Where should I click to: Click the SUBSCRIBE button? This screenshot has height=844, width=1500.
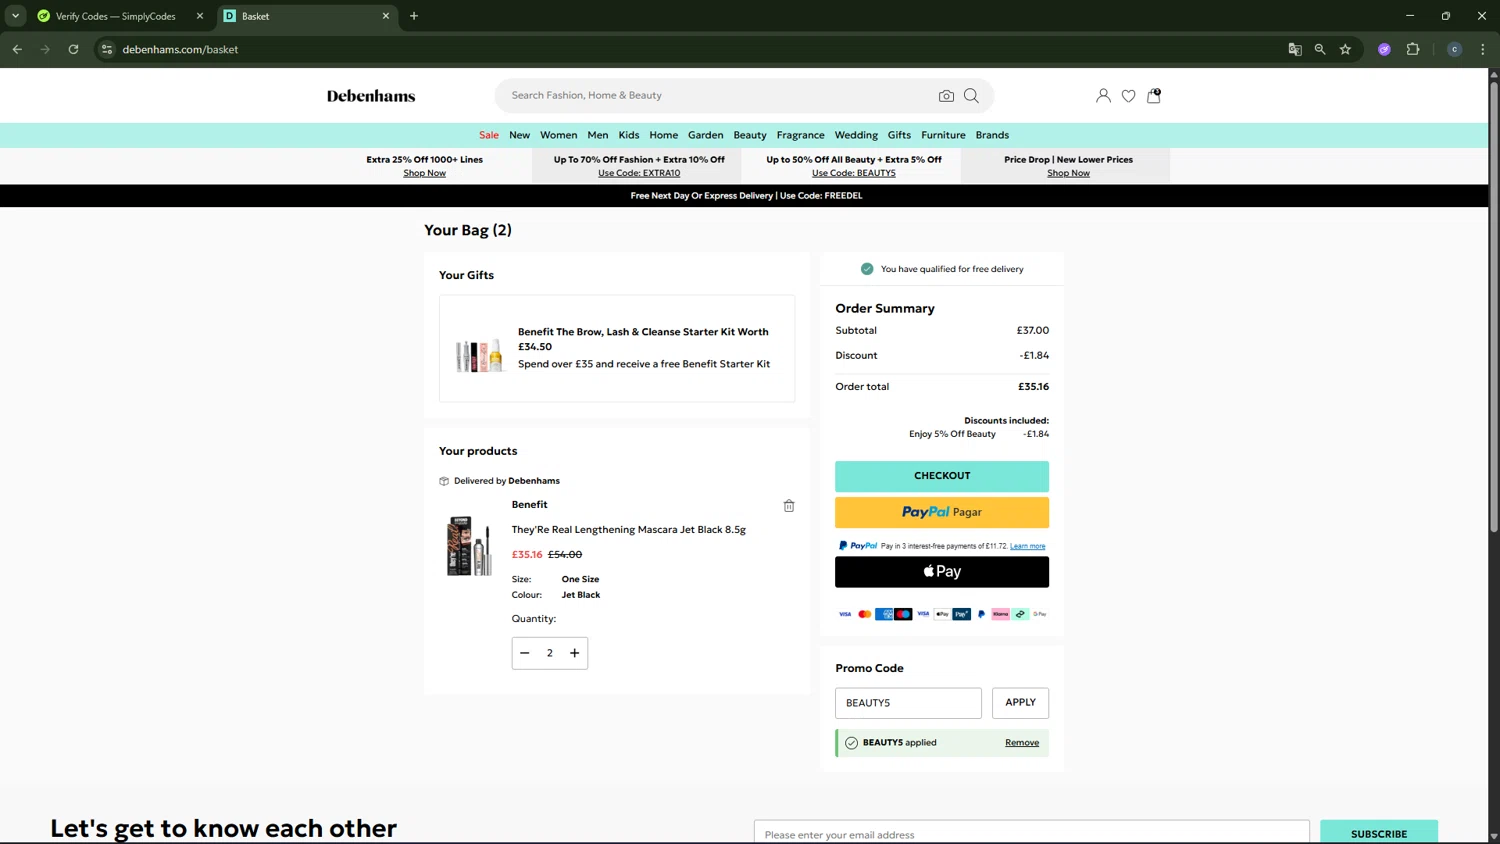pyautogui.click(x=1379, y=833)
